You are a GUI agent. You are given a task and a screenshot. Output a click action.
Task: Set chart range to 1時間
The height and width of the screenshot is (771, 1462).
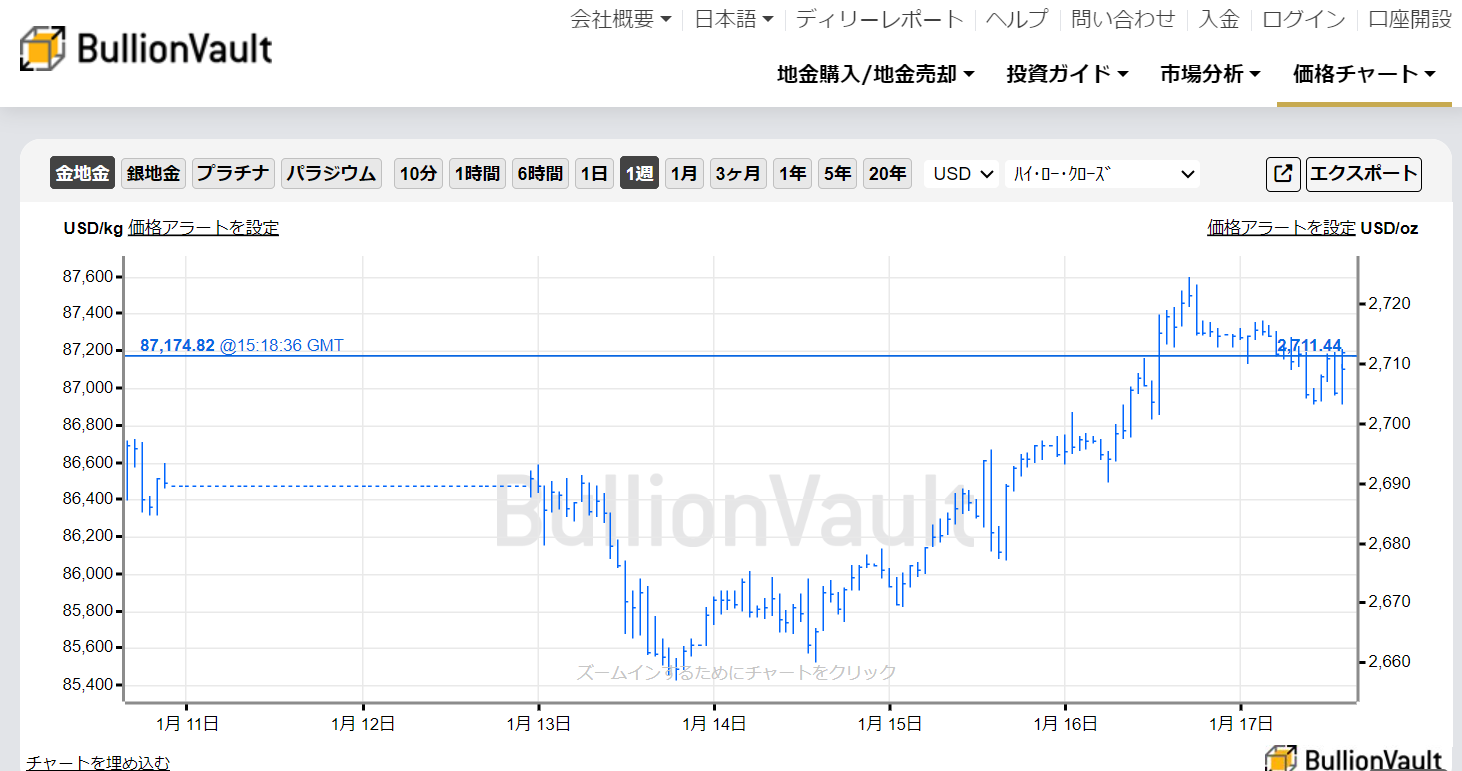[x=477, y=174]
